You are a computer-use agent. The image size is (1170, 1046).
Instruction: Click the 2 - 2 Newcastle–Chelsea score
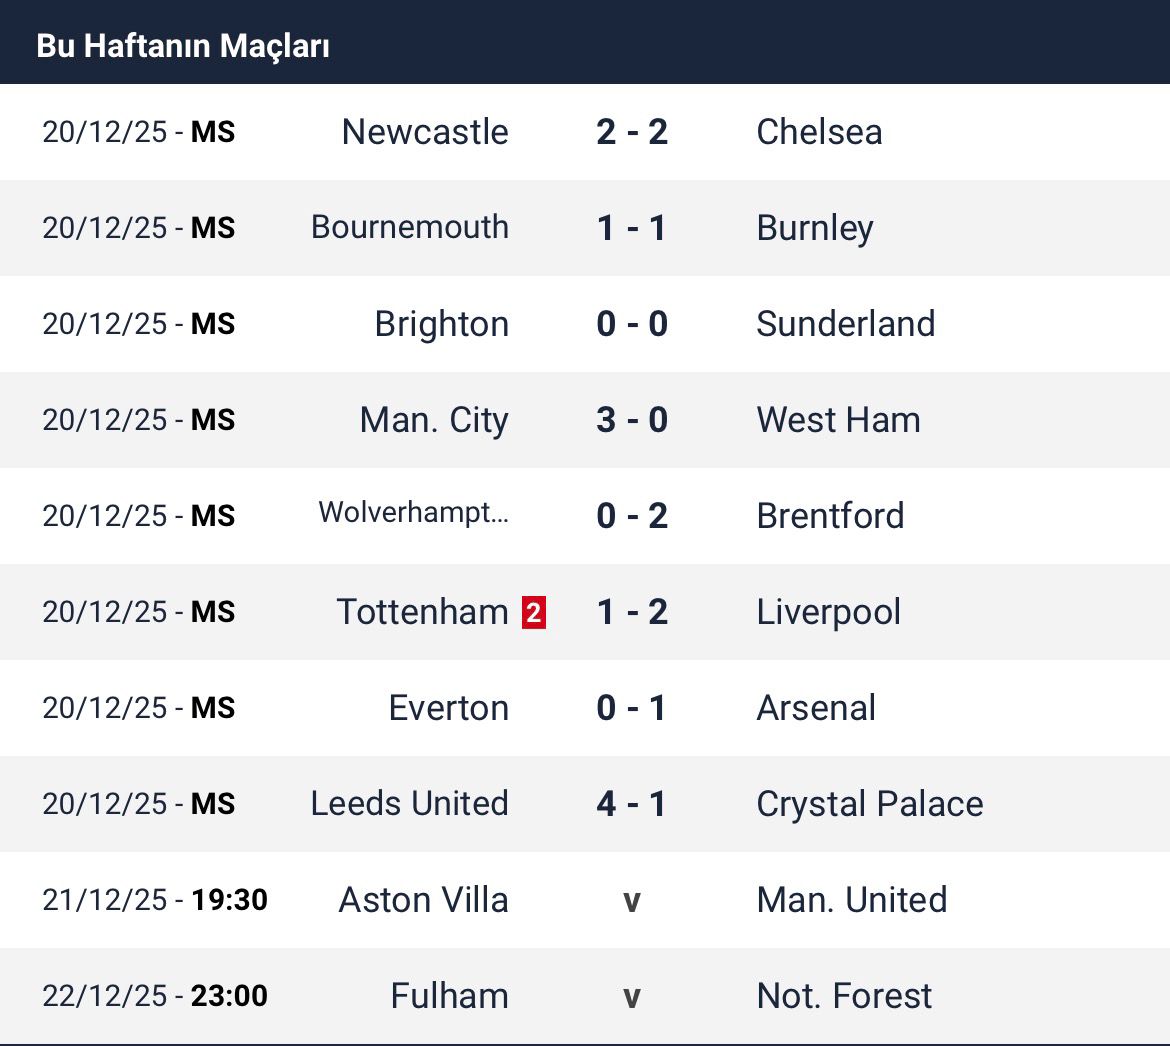pos(631,132)
